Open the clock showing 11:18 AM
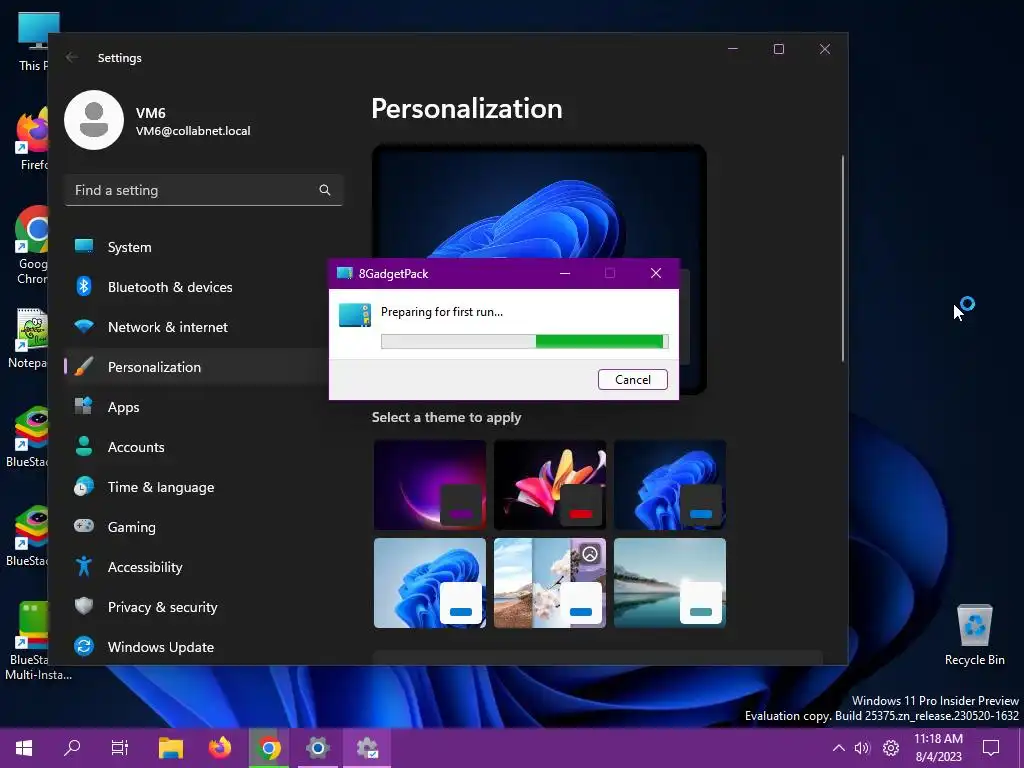 [x=938, y=748]
